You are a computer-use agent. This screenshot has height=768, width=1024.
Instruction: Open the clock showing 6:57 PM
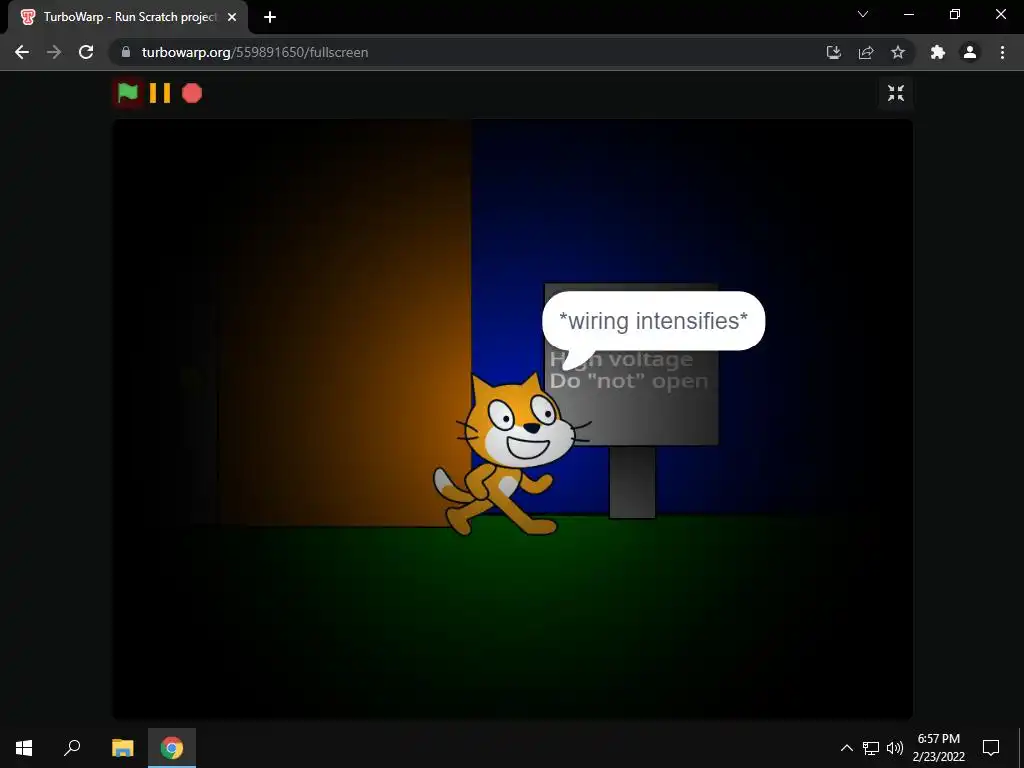(x=938, y=748)
